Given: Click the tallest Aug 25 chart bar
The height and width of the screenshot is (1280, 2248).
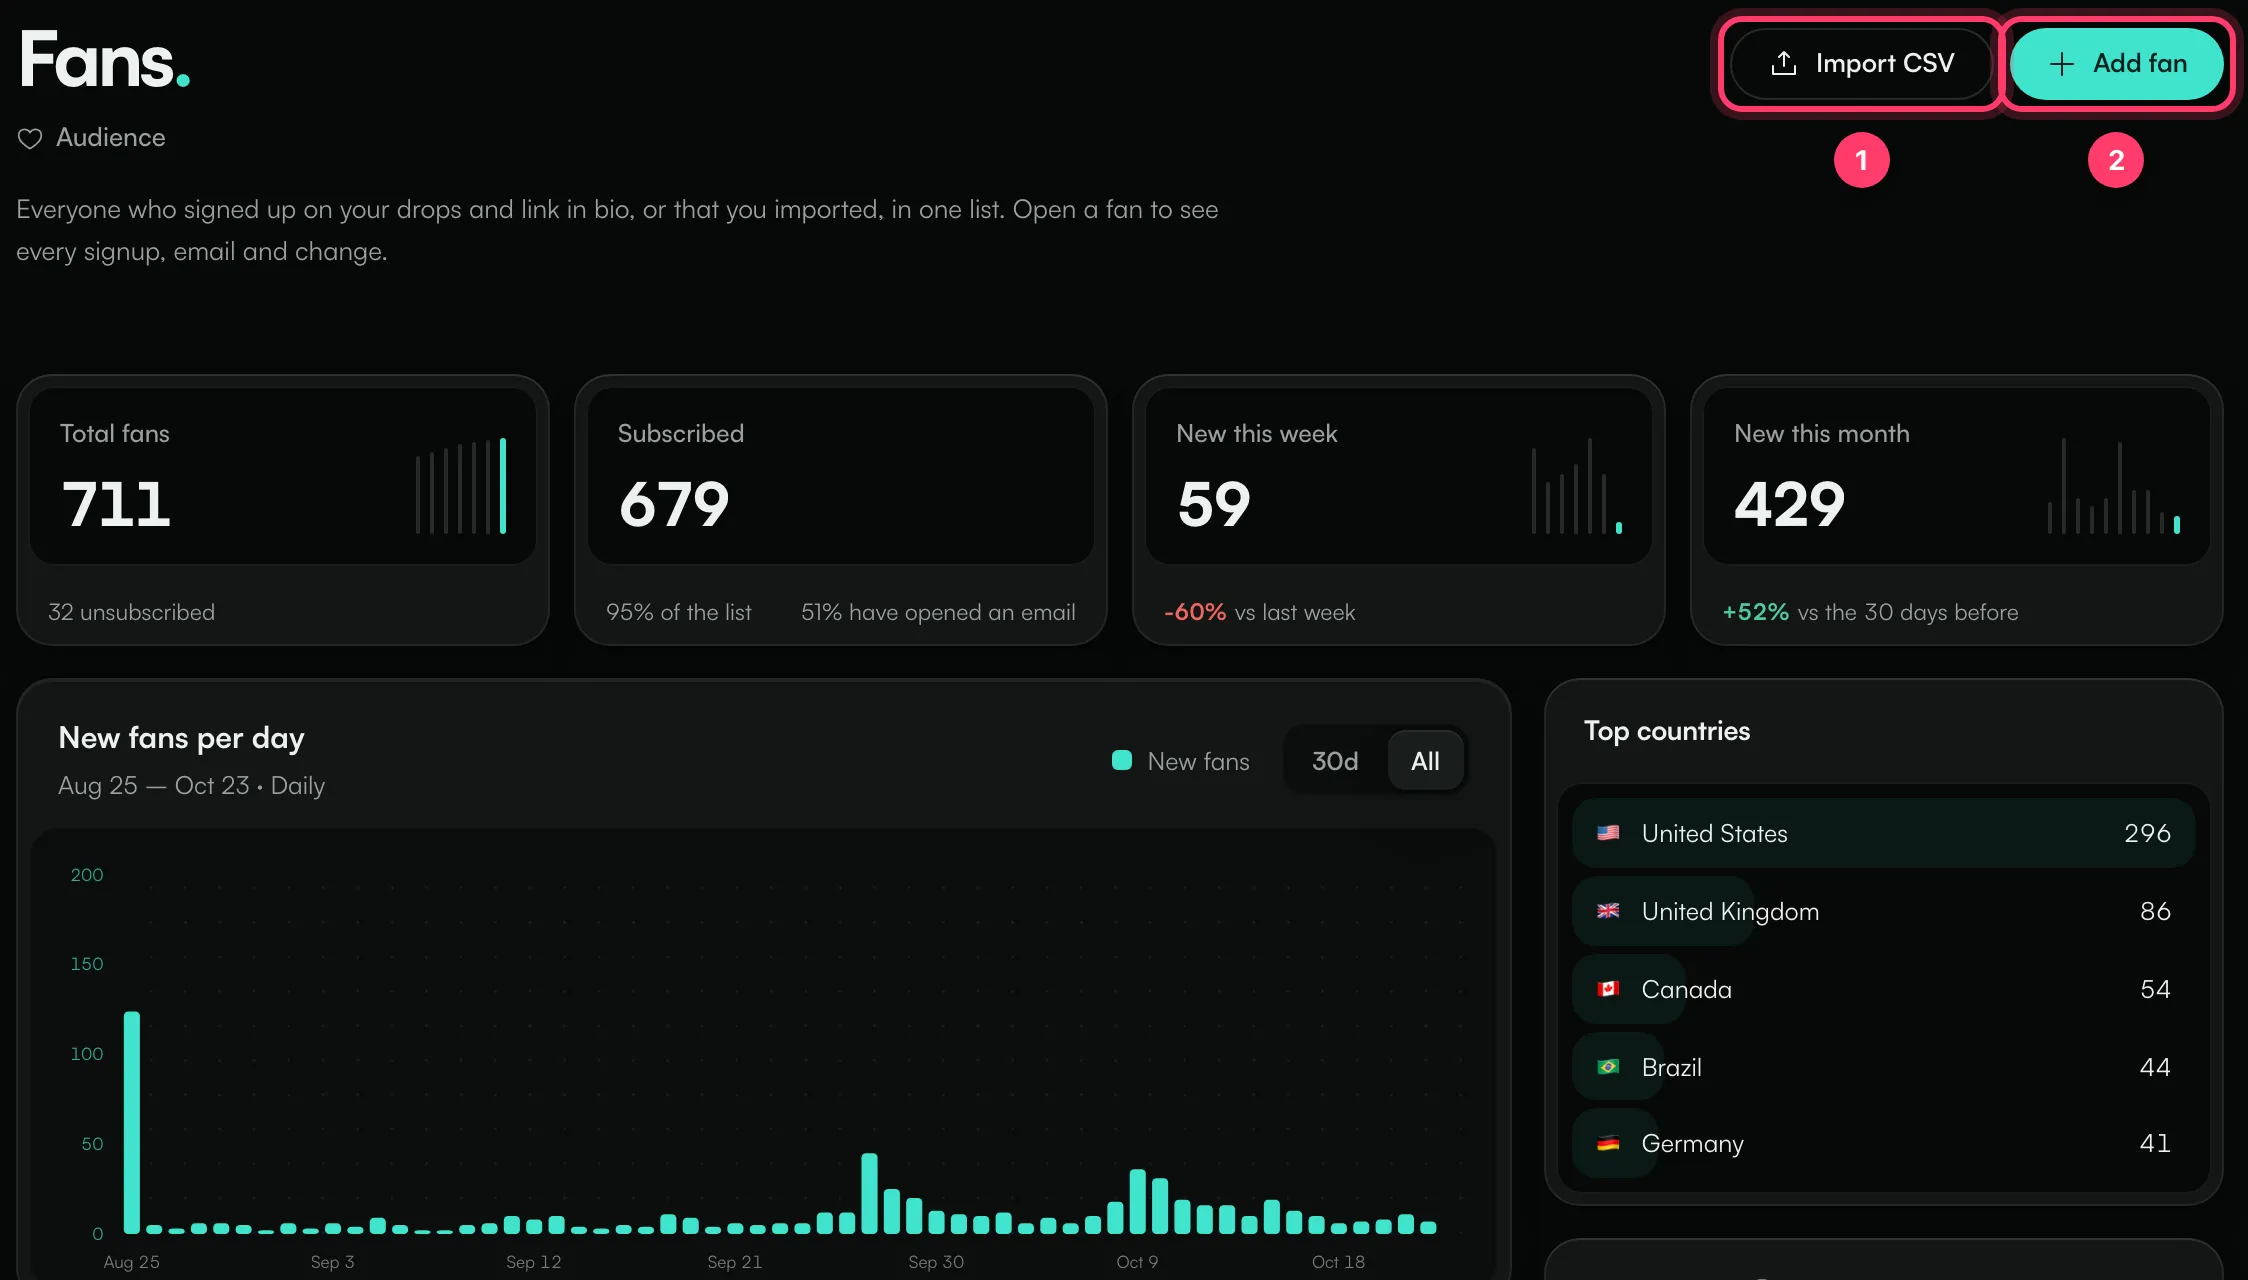Looking at the screenshot, I should [x=132, y=1122].
